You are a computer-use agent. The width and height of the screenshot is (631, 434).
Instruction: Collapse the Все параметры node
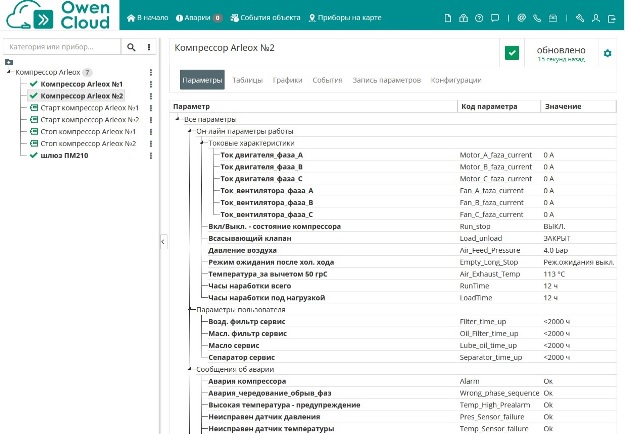pyautogui.click(x=177, y=119)
